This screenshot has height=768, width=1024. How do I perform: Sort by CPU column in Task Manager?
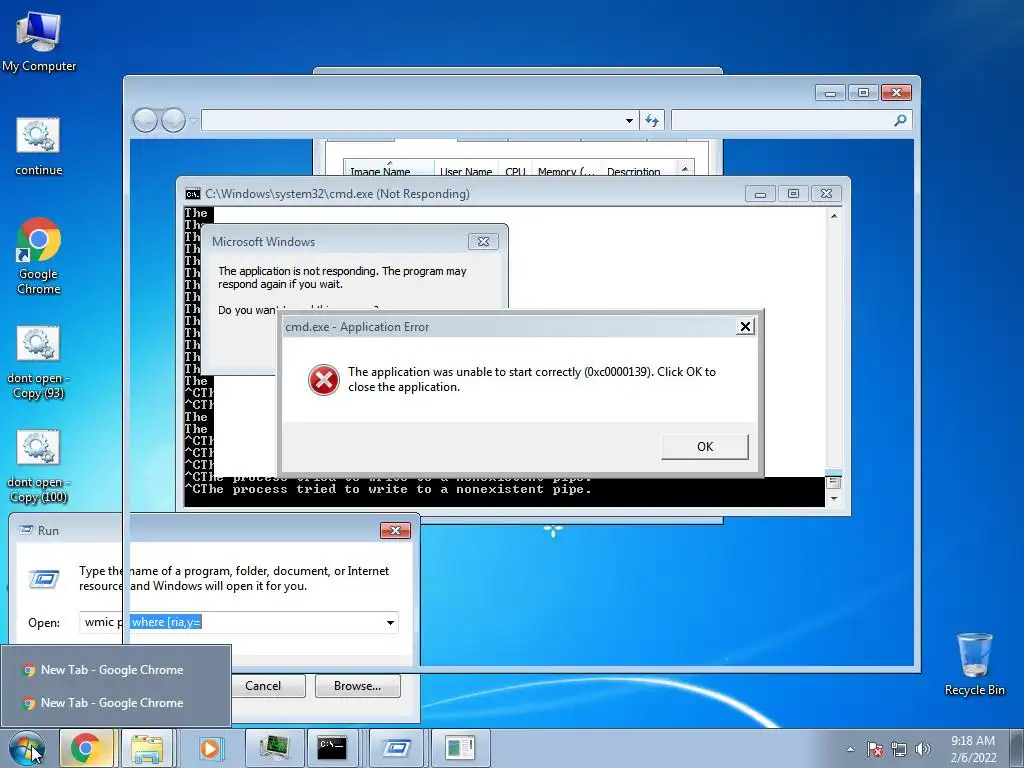pos(515,168)
